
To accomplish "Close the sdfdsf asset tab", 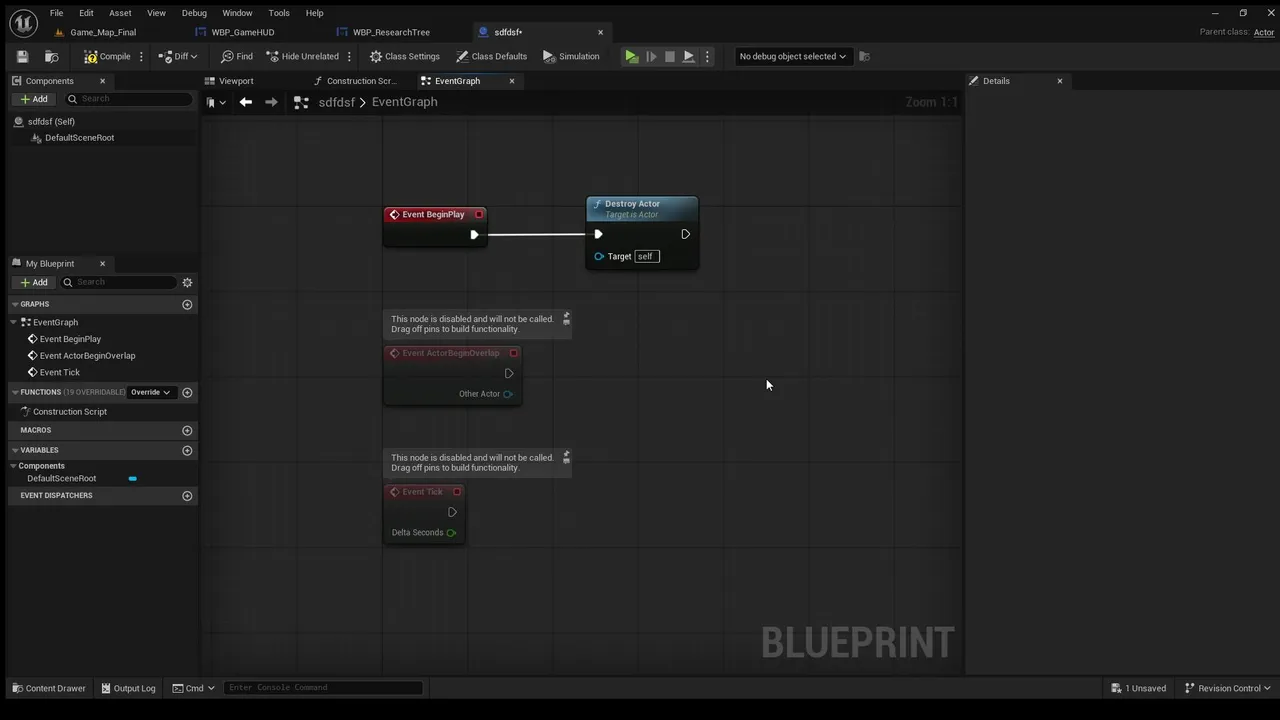I will [x=600, y=32].
